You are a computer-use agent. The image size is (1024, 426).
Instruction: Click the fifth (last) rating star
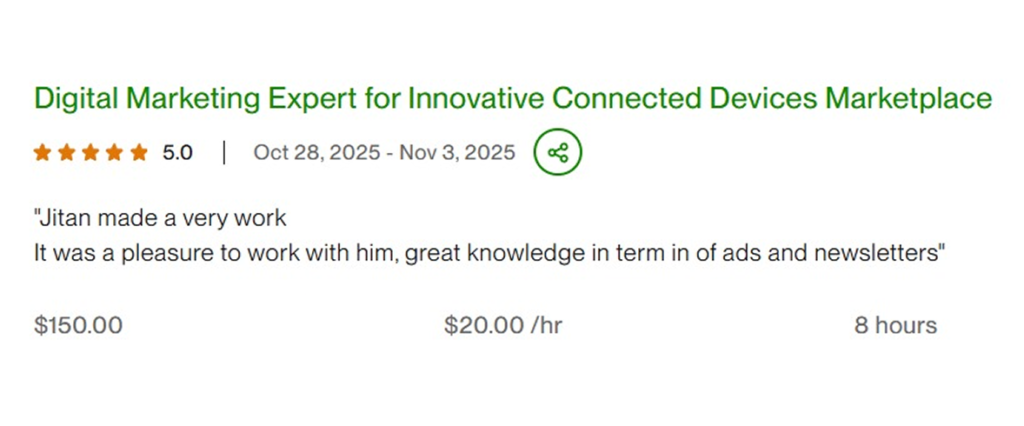click(138, 153)
